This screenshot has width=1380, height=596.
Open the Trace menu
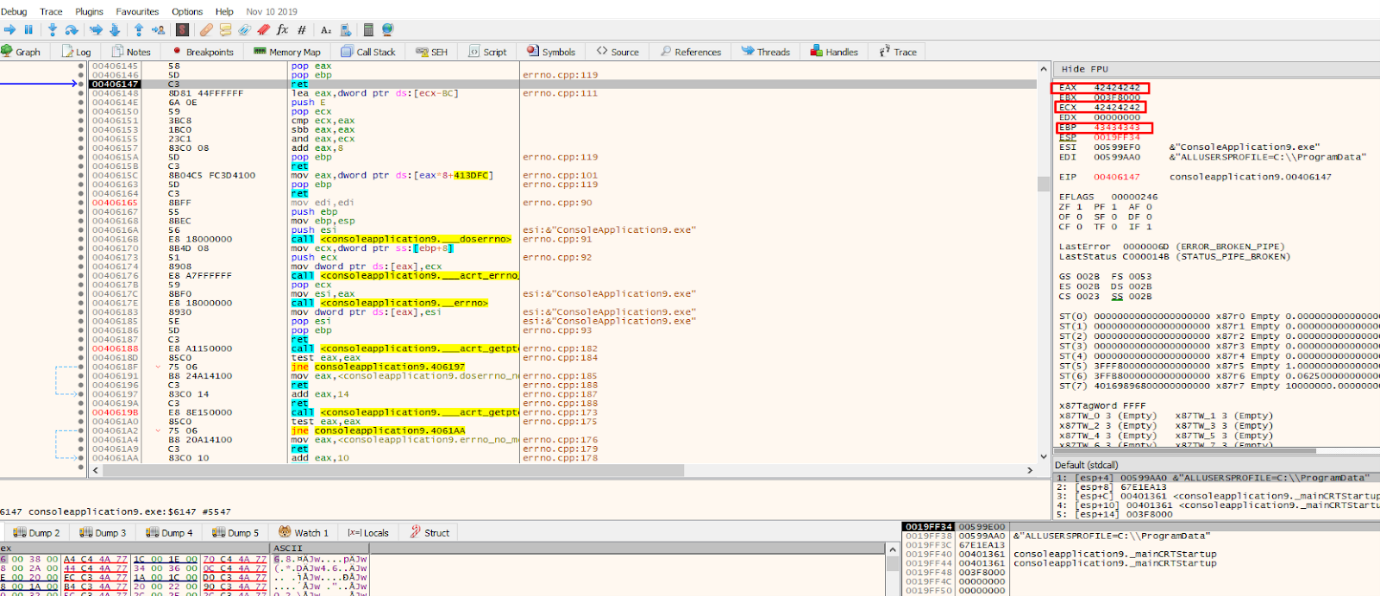pos(51,11)
